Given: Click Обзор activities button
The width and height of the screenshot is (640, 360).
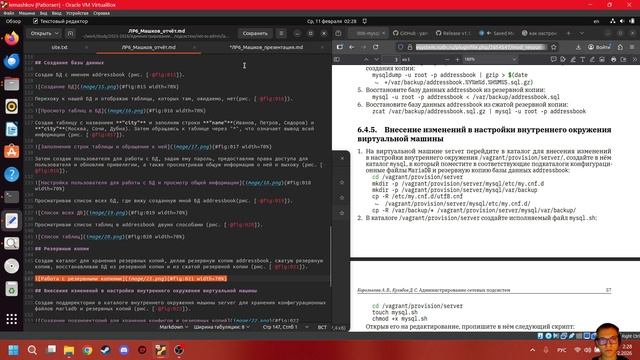Looking at the screenshot, I should point(13,21).
